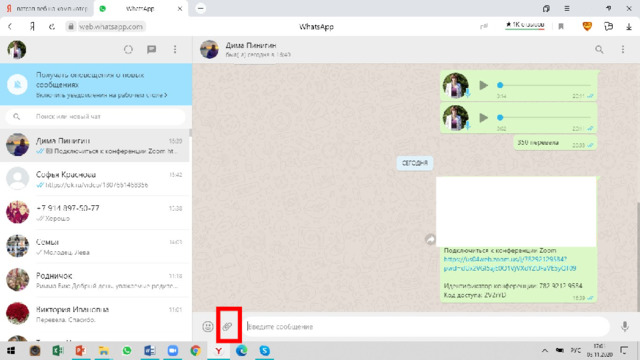Show hidden system tray icons
640x360 pixels.
tap(544, 351)
